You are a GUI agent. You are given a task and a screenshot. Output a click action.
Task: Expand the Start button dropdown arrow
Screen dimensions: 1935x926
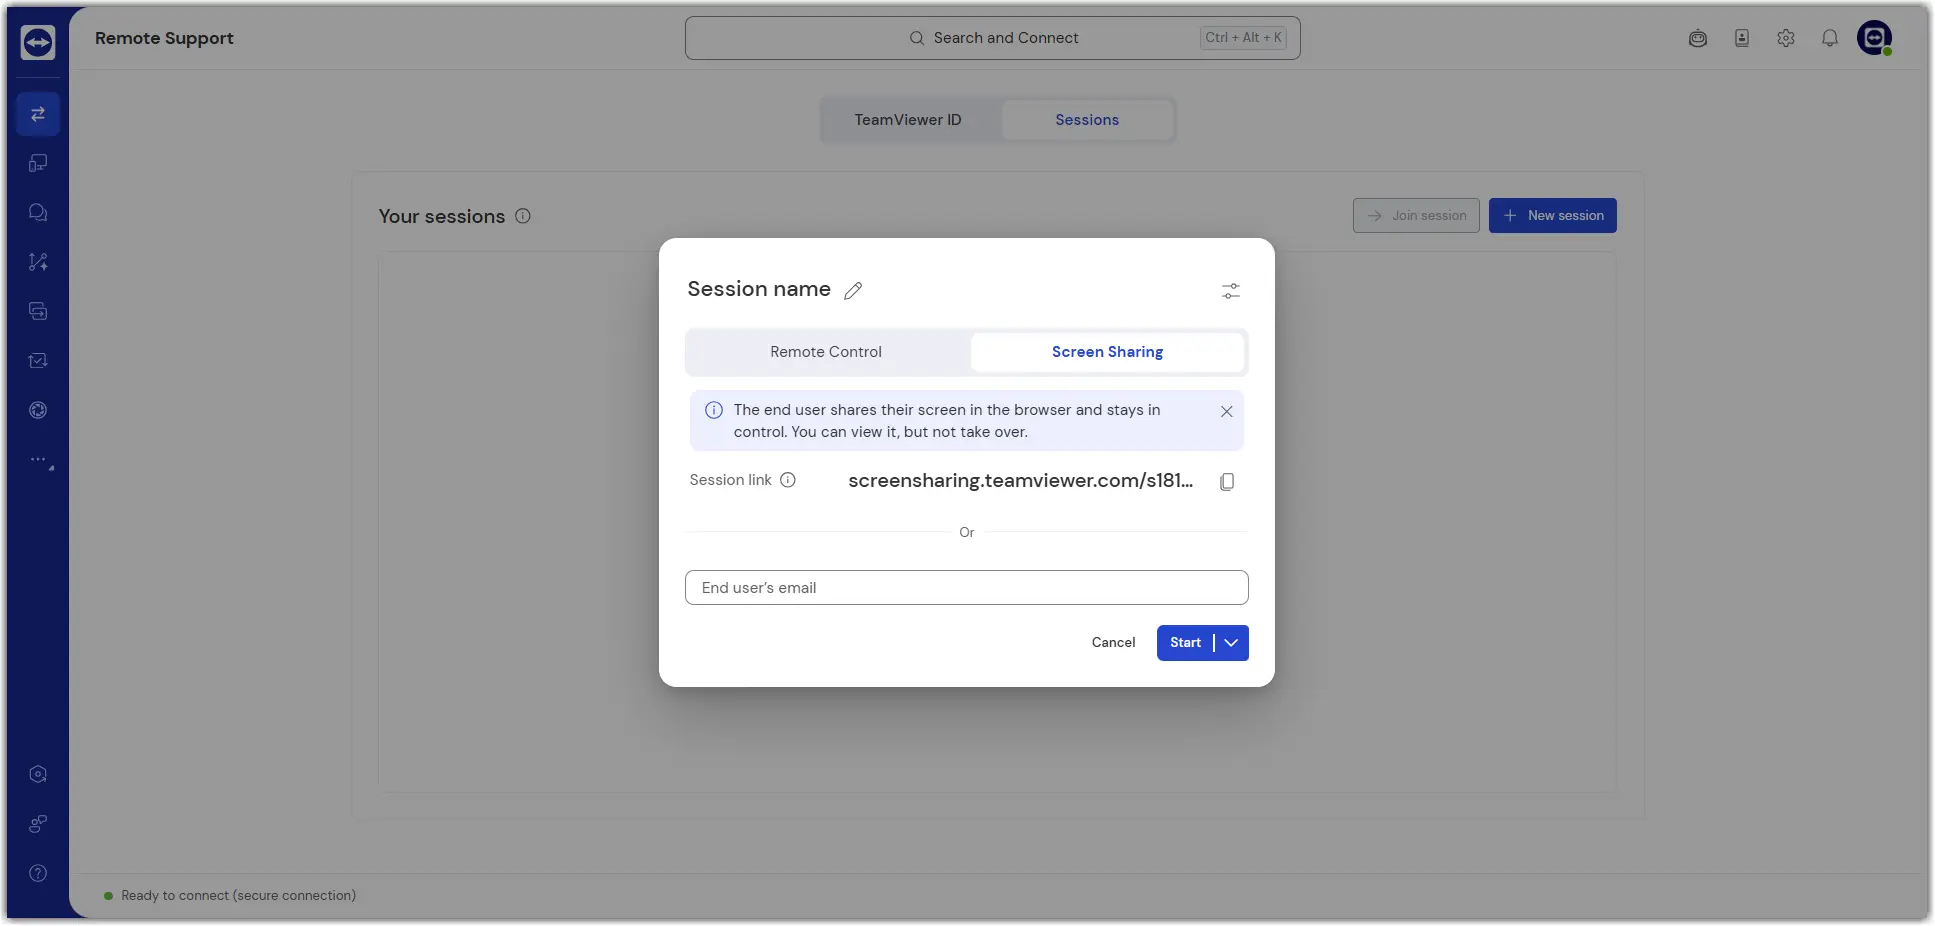[1232, 643]
